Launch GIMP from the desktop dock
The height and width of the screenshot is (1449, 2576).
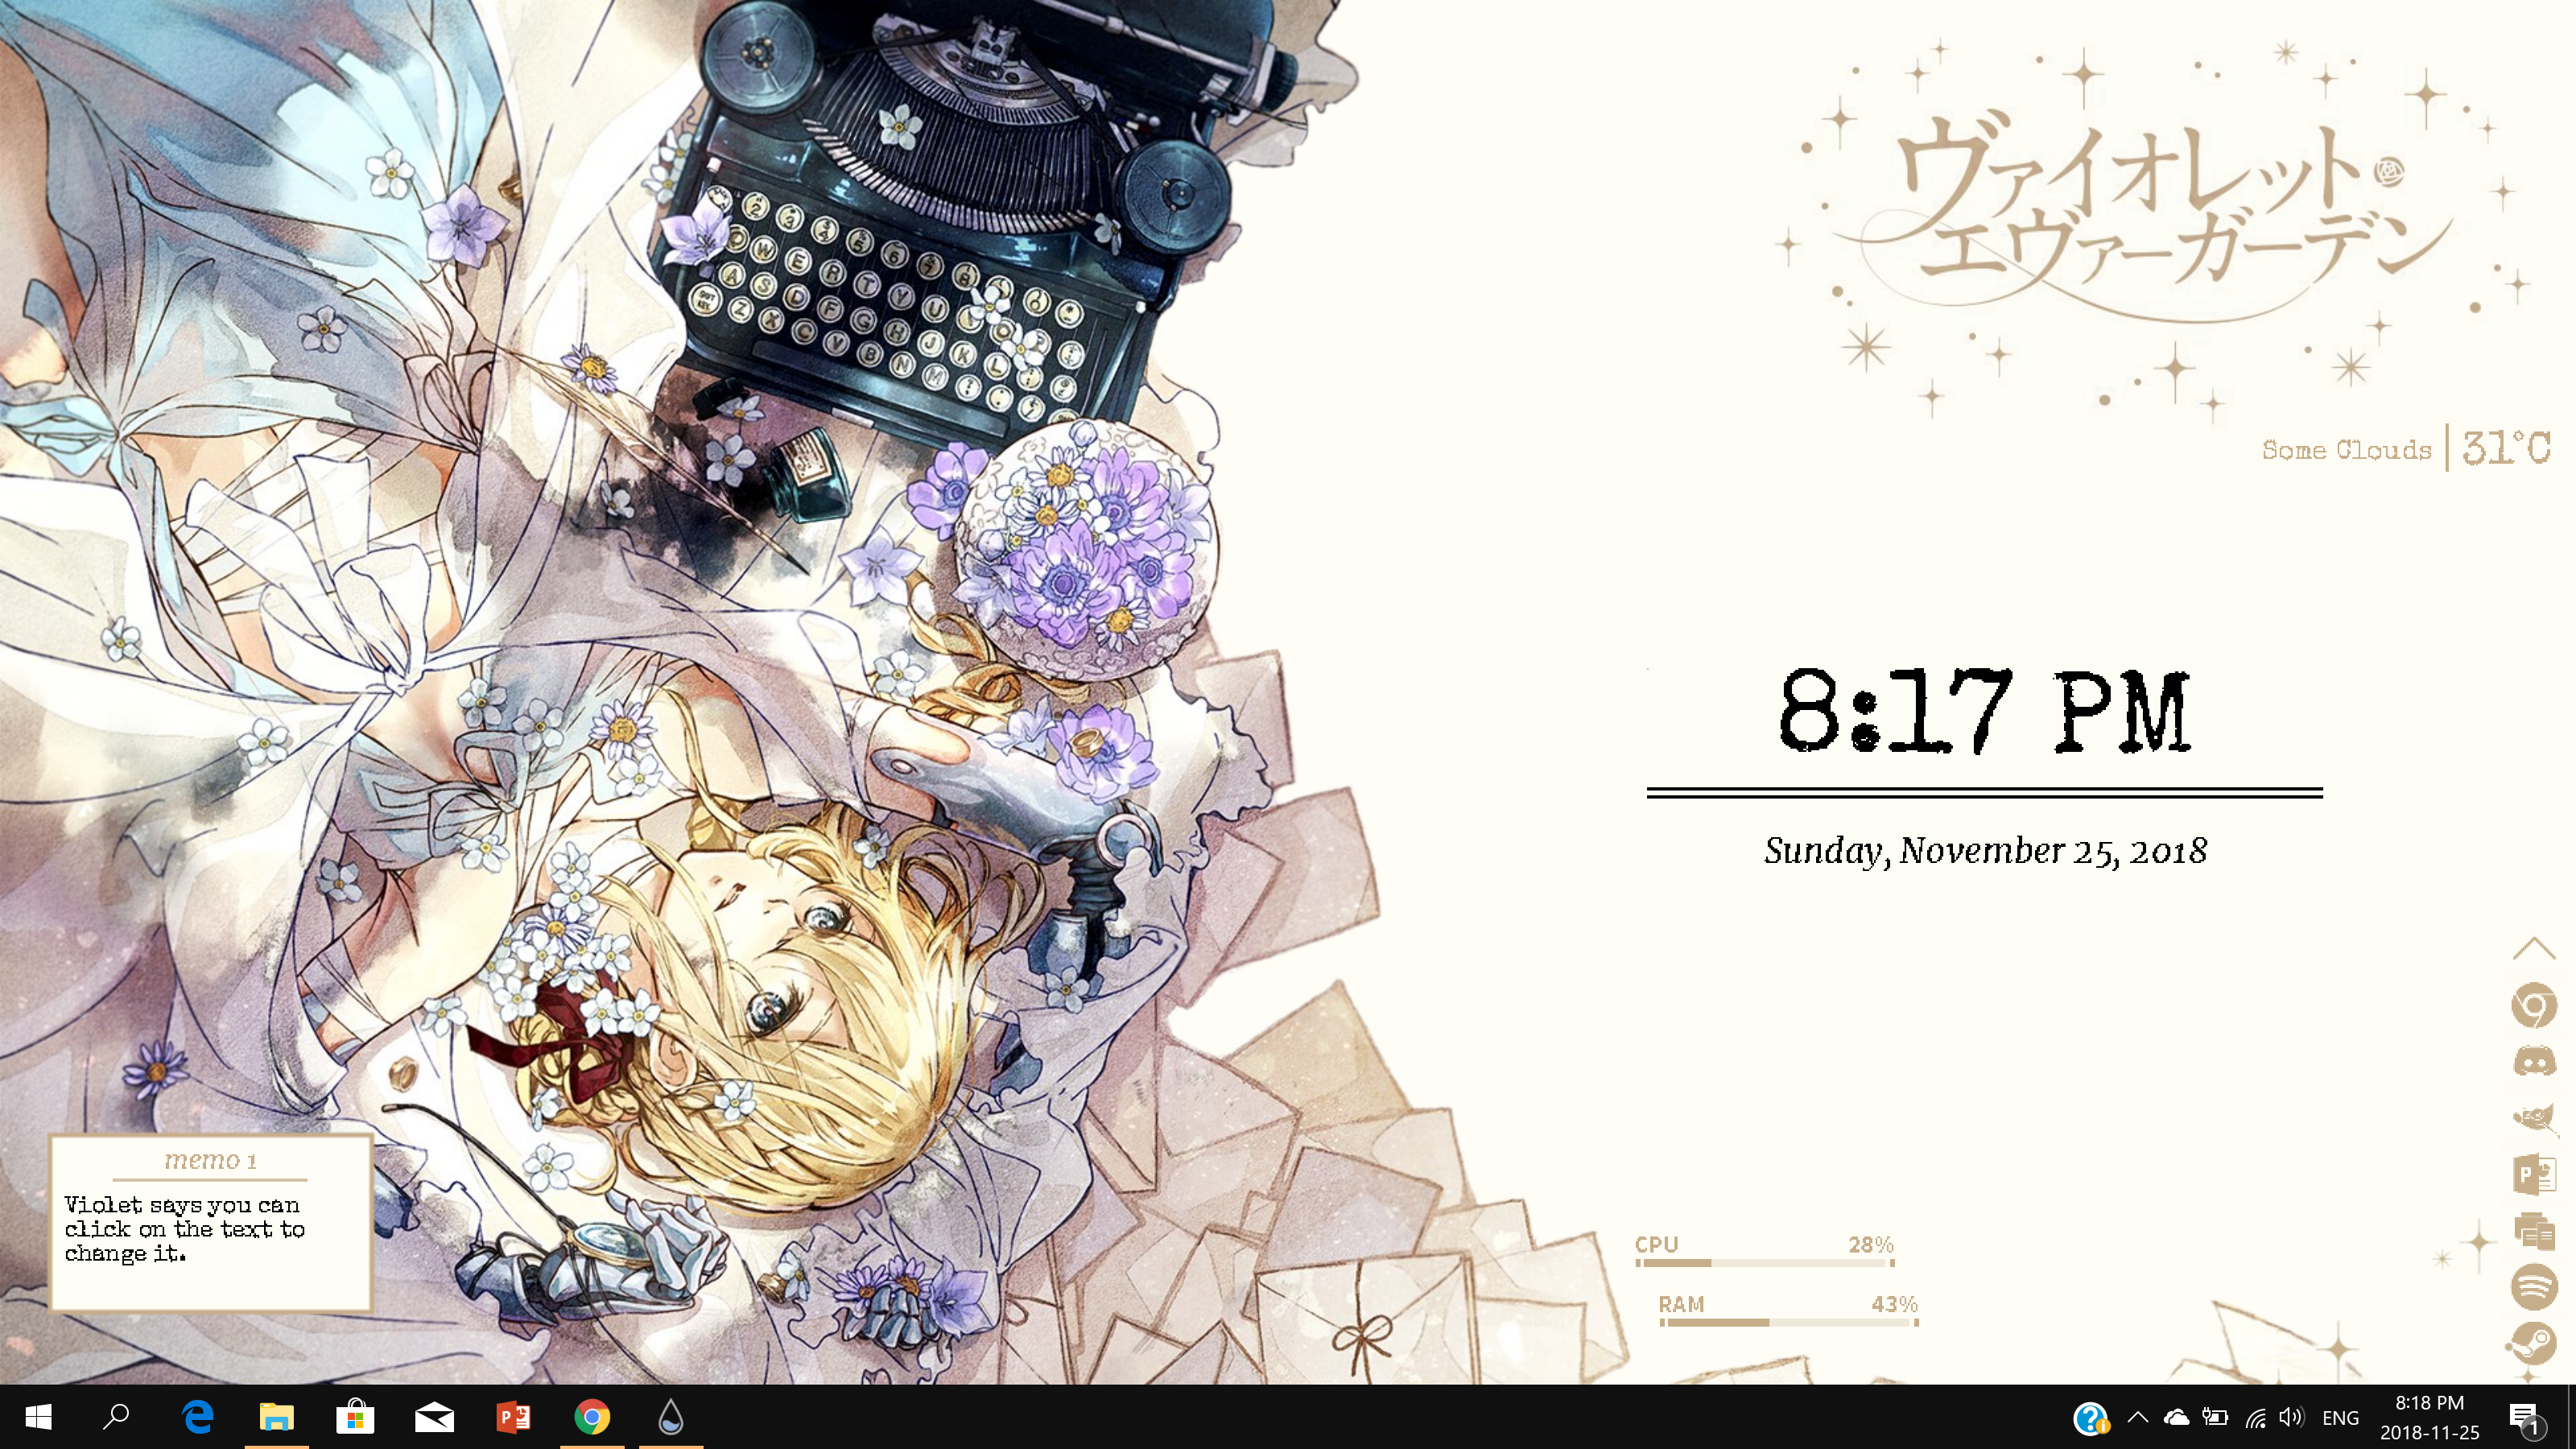coord(2535,1117)
